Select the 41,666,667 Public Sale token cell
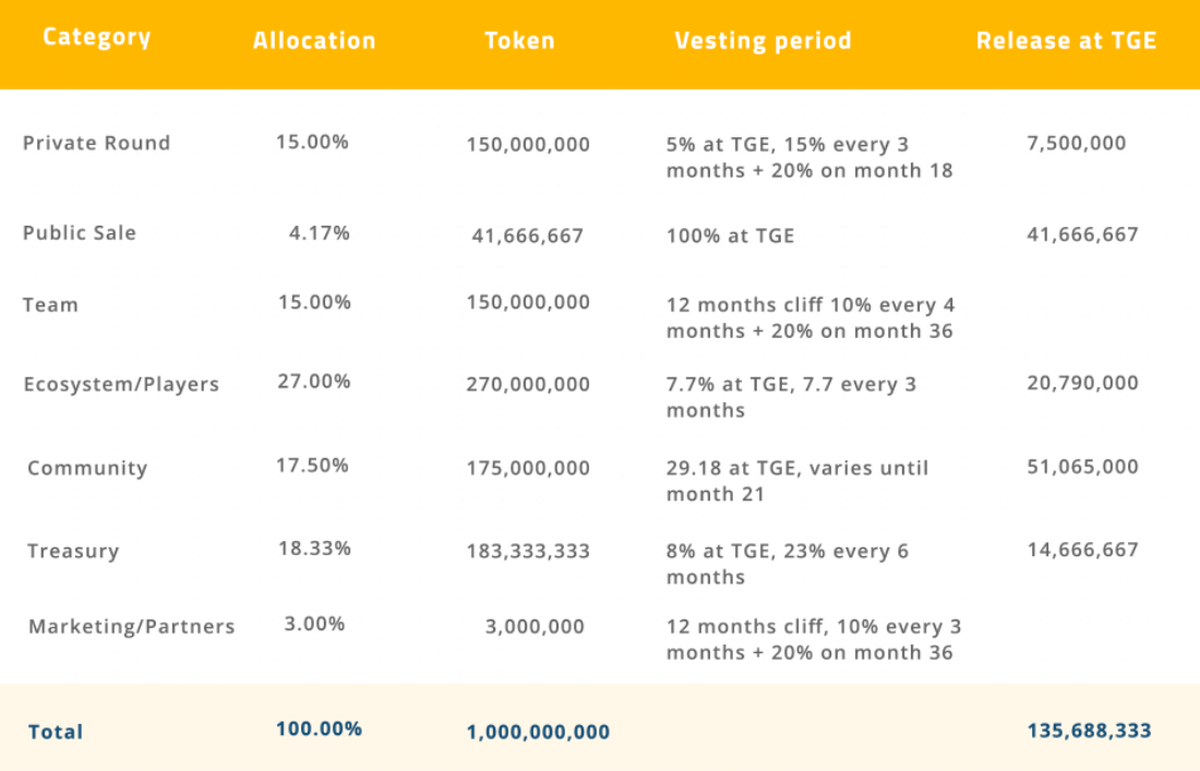This screenshot has width=1200, height=771. coord(527,237)
